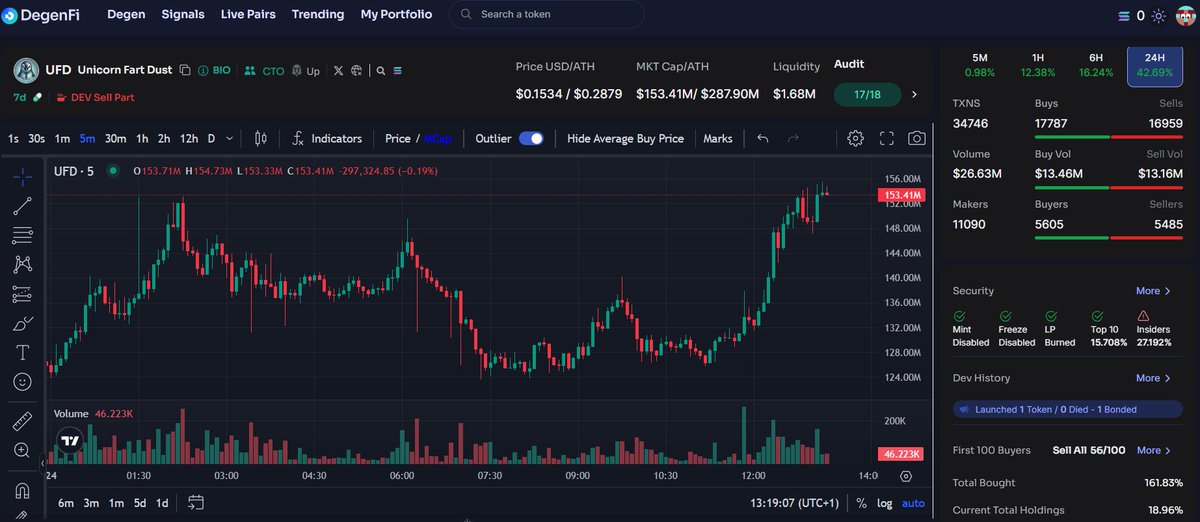The image size is (1200, 522).
Task: Select the crosshair cursor tool
Action: 22,177
